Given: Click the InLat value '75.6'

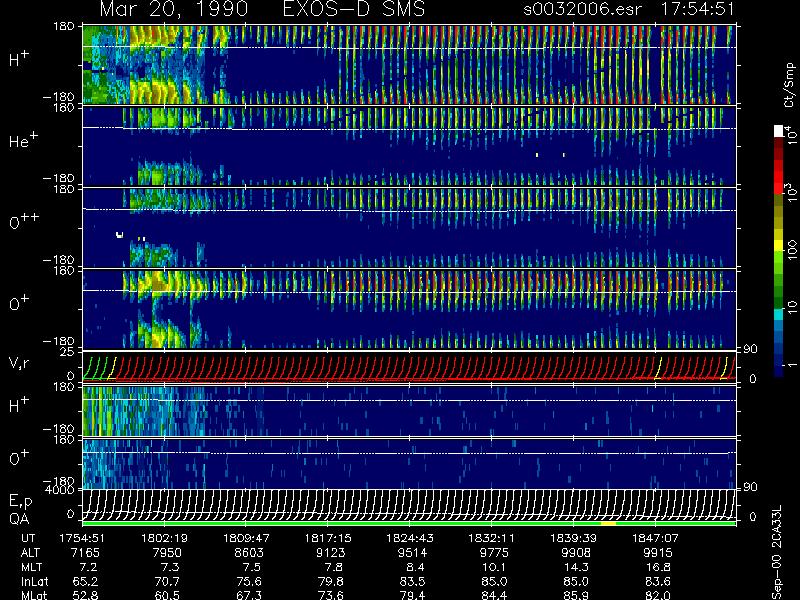Looking at the screenshot, I should coord(249,581).
